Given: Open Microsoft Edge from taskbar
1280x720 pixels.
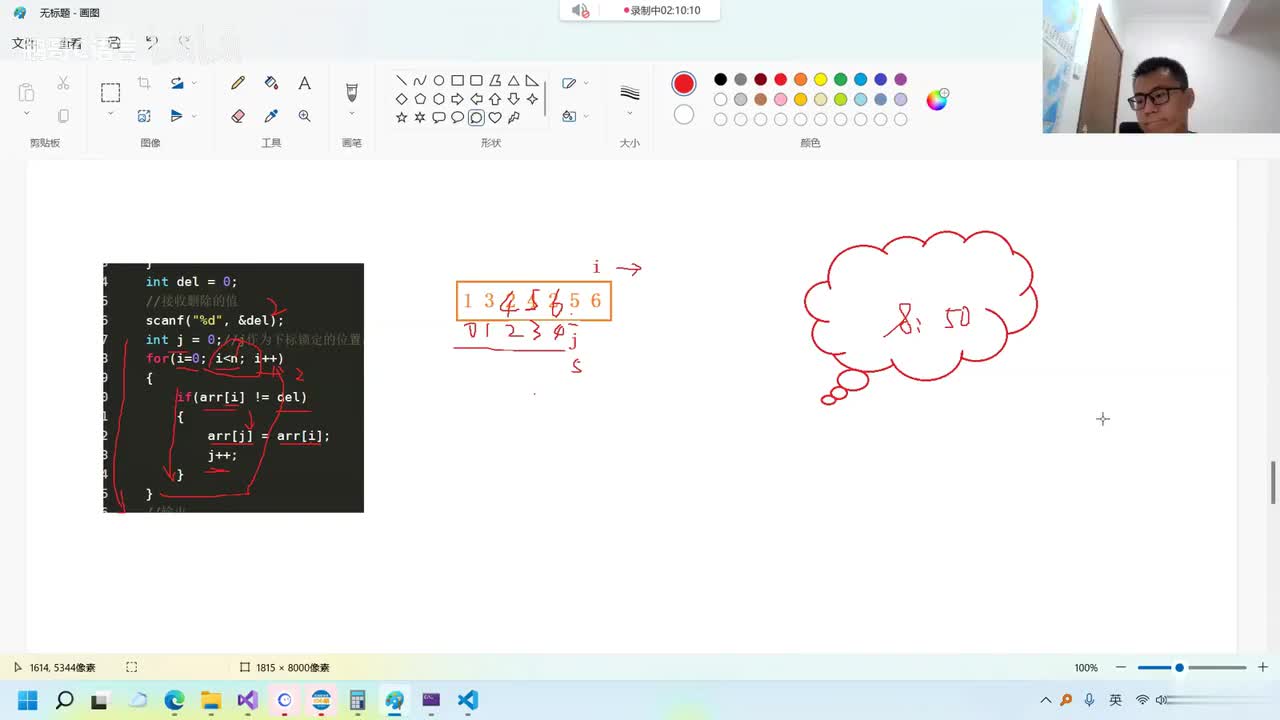Looking at the screenshot, I should coord(174,700).
